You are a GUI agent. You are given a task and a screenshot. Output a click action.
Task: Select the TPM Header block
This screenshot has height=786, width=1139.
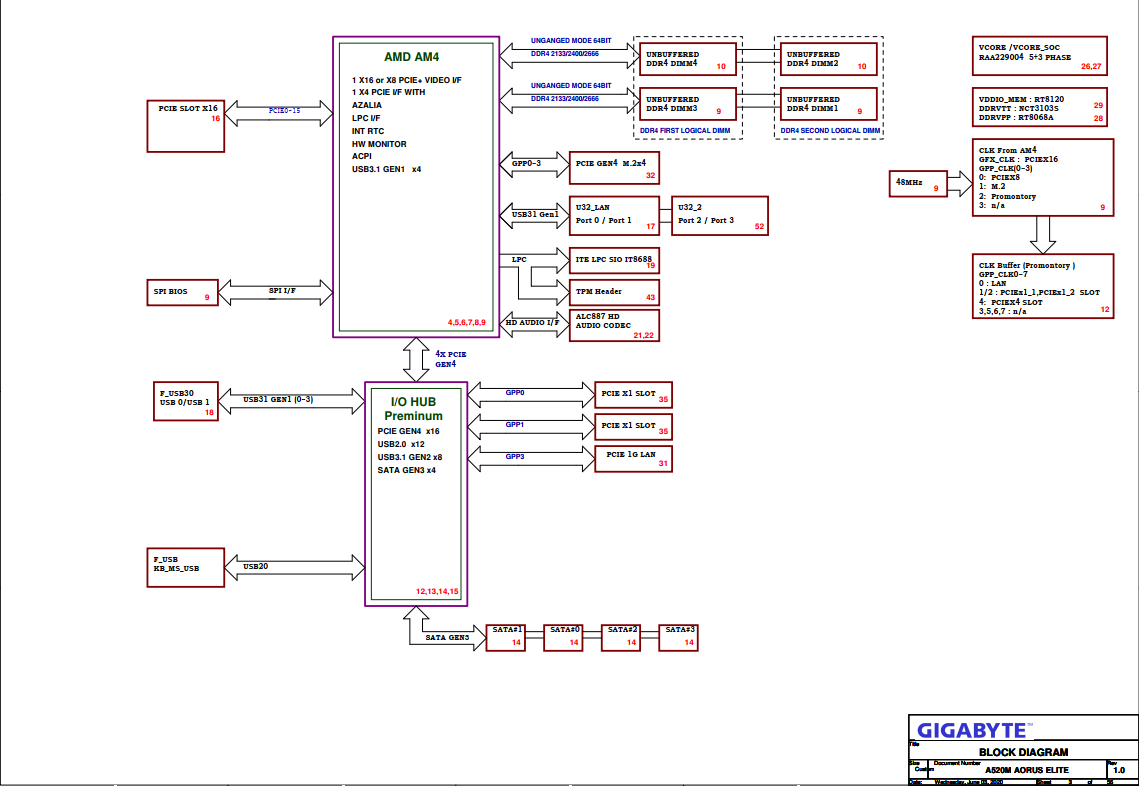(x=615, y=292)
